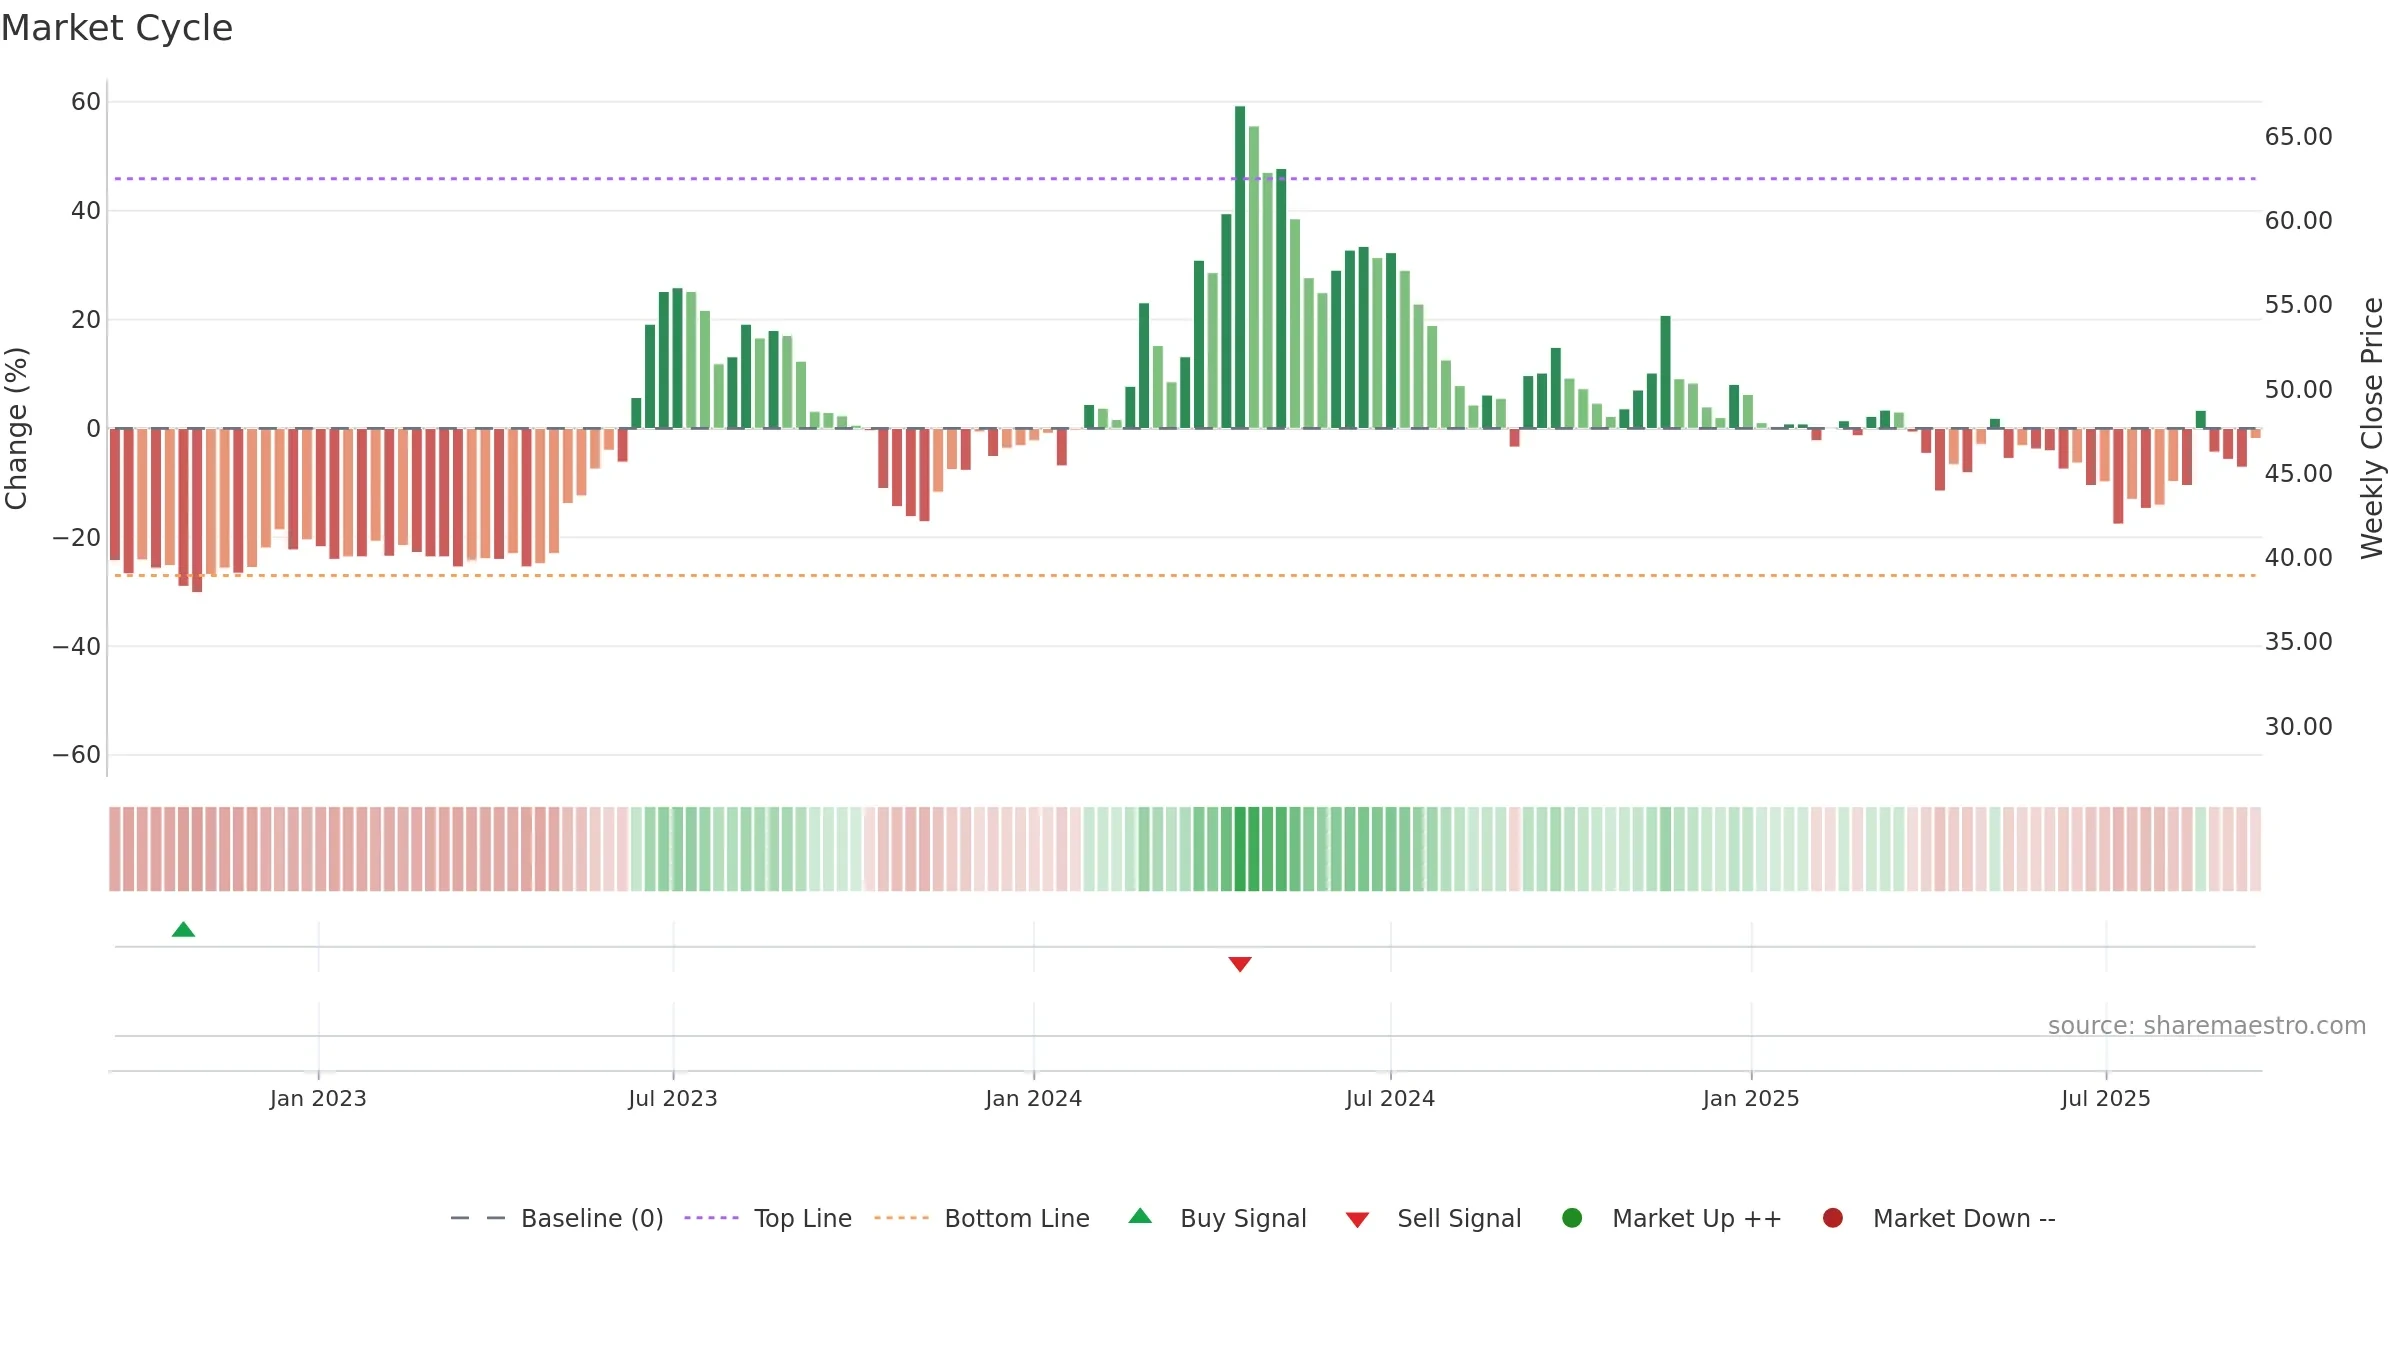Click the 55.00 price tick label
This screenshot has height=1350, width=2400.
click(x=2298, y=305)
